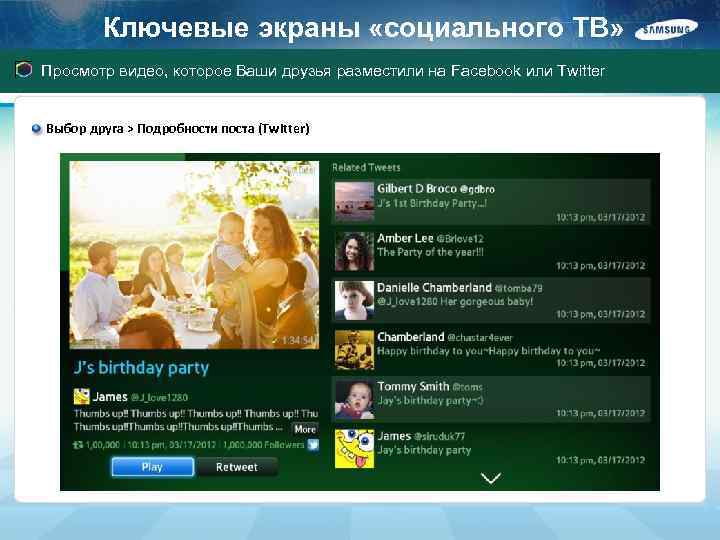The height and width of the screenshot is (540, 720).
Task: Click the name 'Gilbert D Broco'
Action: coord(417,189)
